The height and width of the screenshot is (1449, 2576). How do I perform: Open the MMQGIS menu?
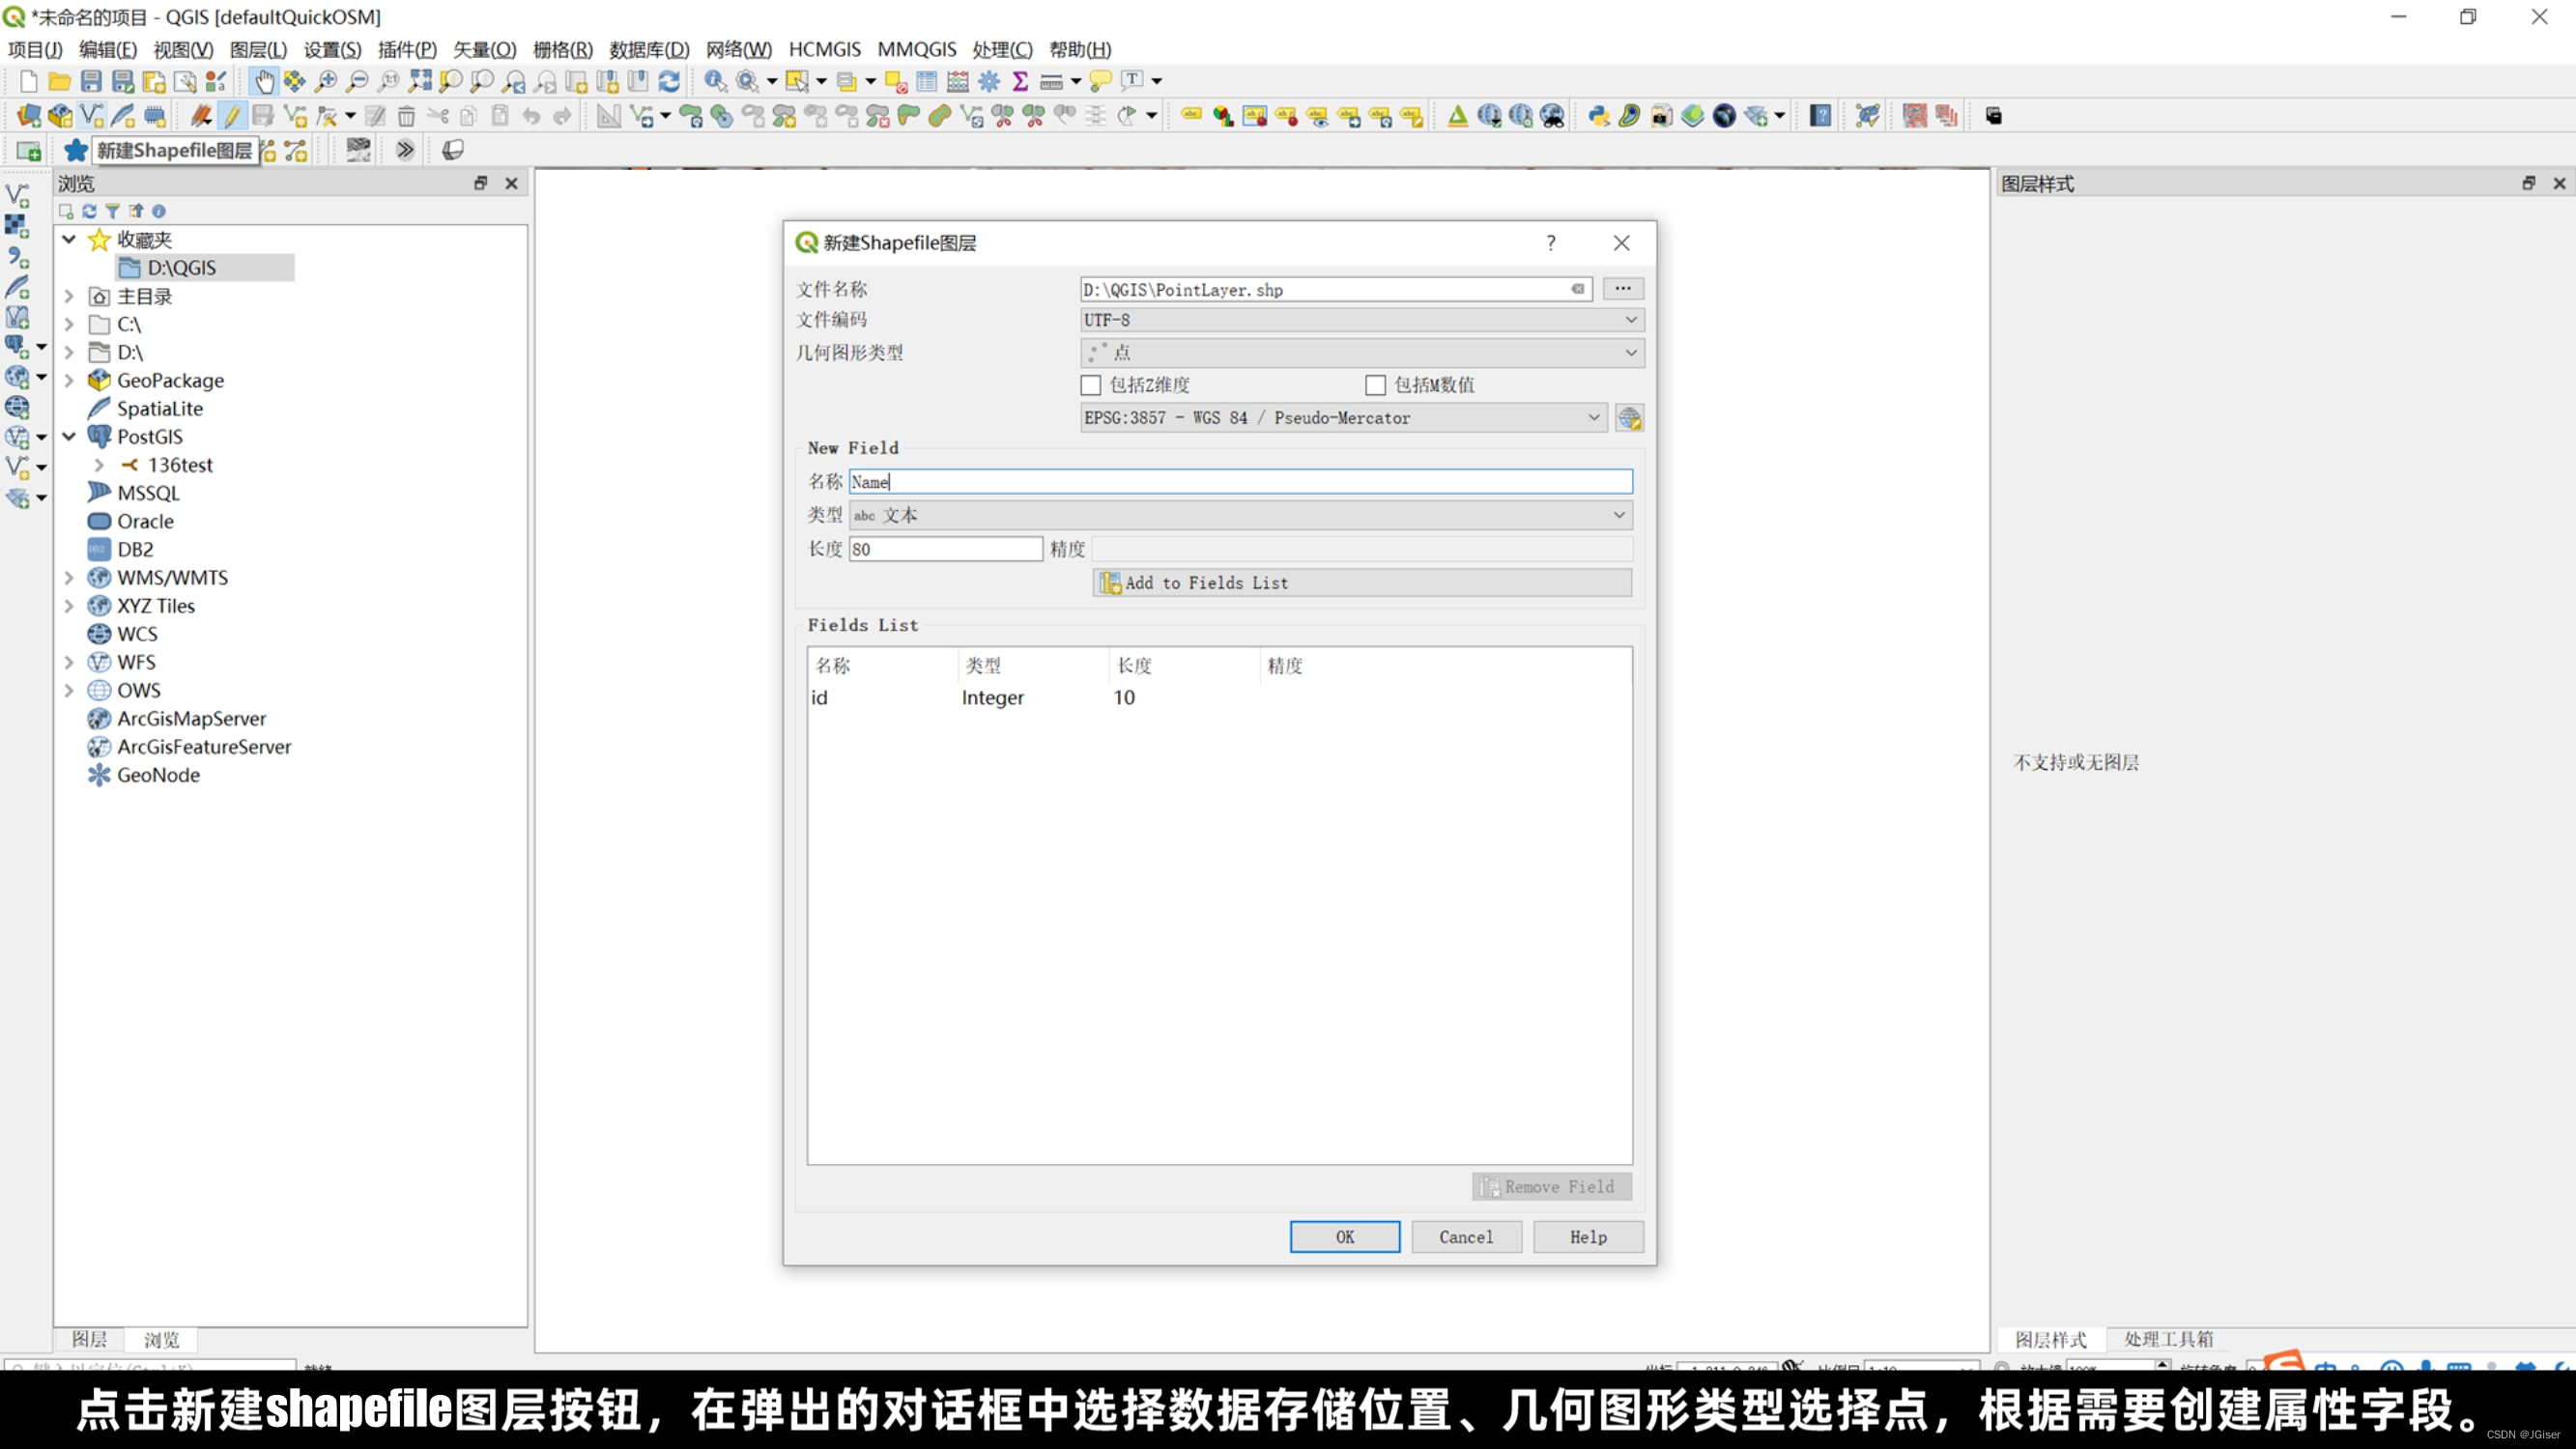tap(916, 49)
